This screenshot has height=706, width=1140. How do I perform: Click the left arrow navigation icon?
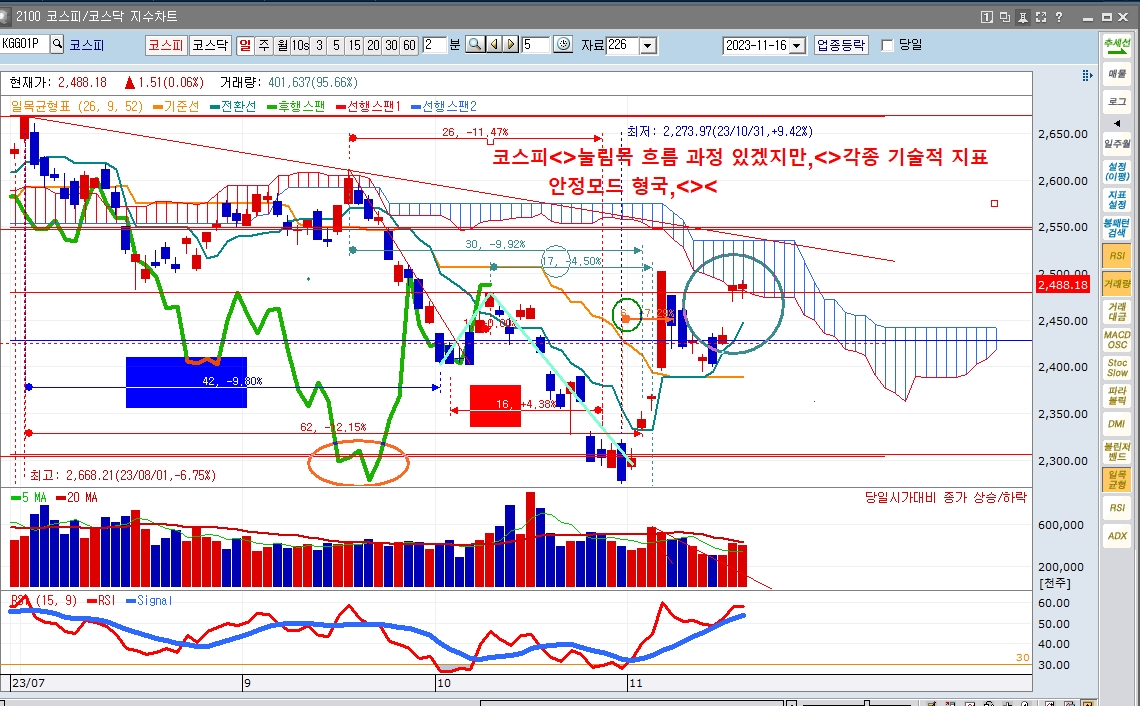[494, 45]
